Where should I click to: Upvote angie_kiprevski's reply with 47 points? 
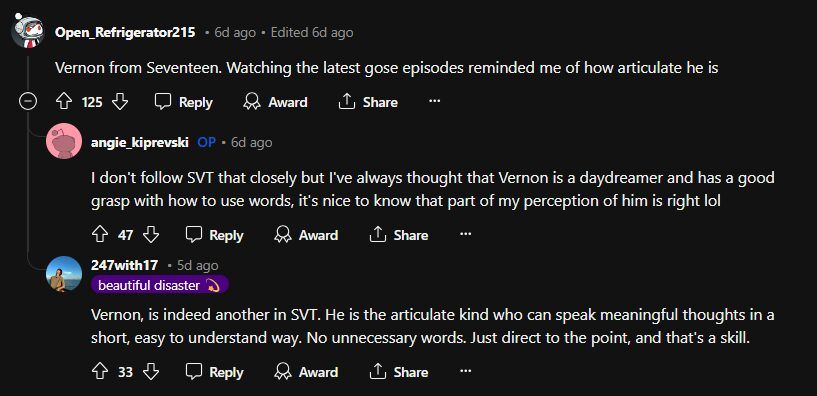[100, 235]
